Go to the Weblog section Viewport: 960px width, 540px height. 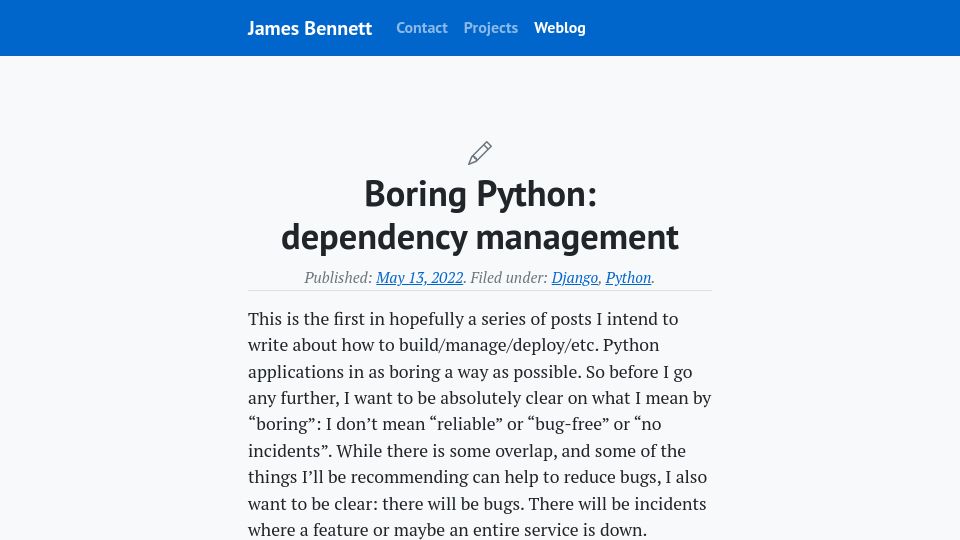[x=560, y=28]
